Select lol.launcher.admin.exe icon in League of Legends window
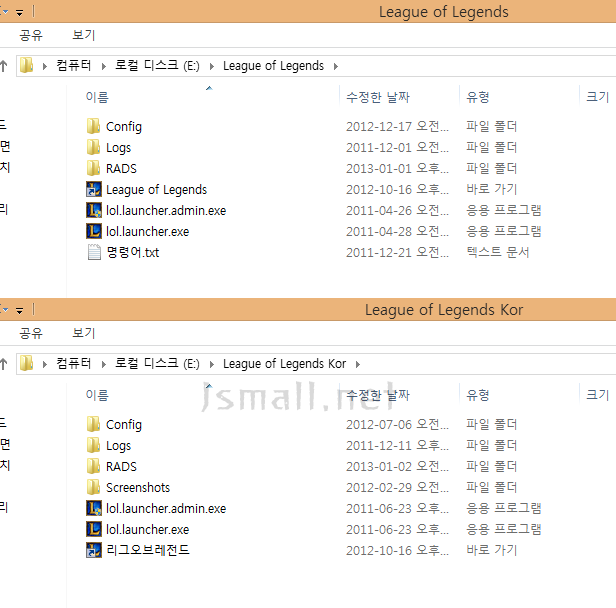The width and height of the screenshot is (616, 608). 94,211
